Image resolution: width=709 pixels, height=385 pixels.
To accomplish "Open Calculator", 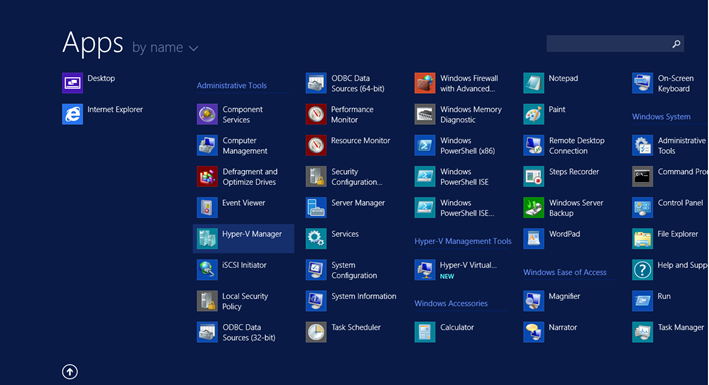I will pyautogui.click(x=444, y=333).
